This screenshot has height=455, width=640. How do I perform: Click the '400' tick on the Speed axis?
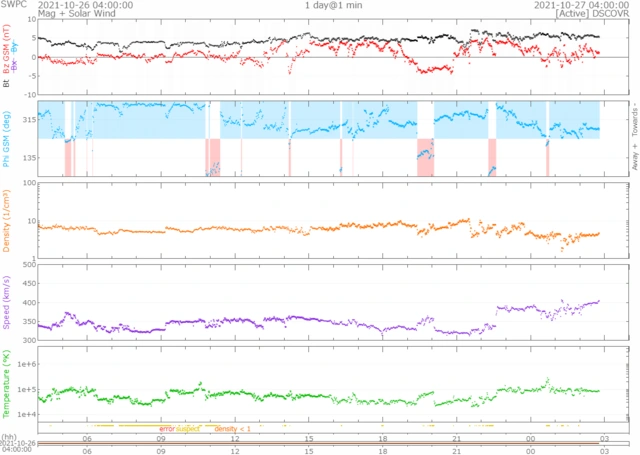click(x=30, y=303)
